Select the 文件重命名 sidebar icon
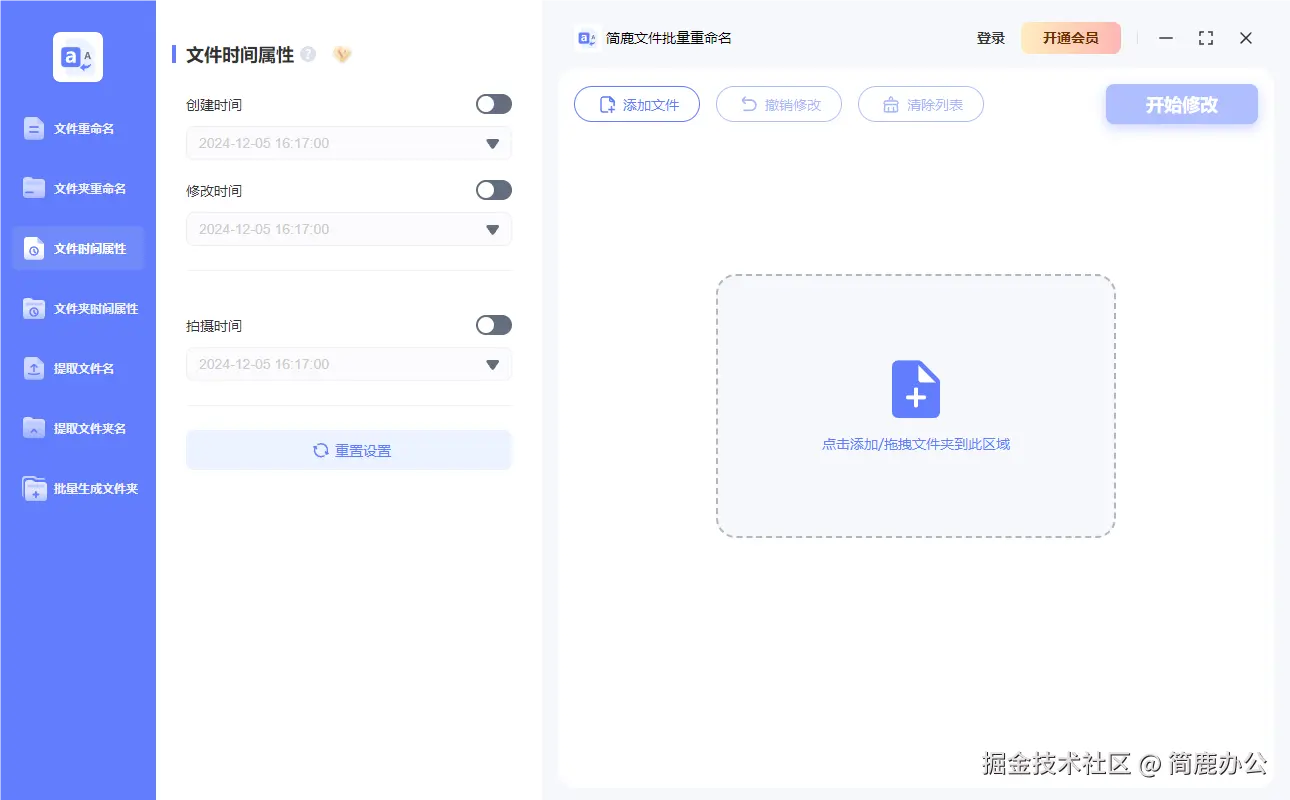 point(78,128)
